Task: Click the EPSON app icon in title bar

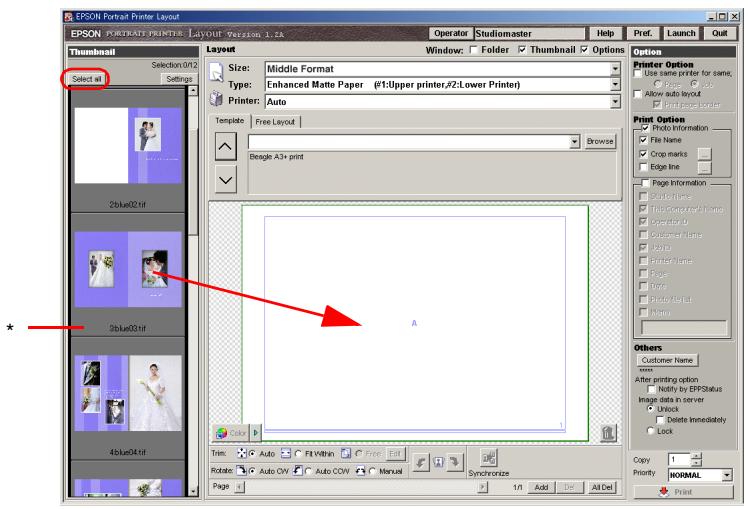Action: tap(69, 17)
